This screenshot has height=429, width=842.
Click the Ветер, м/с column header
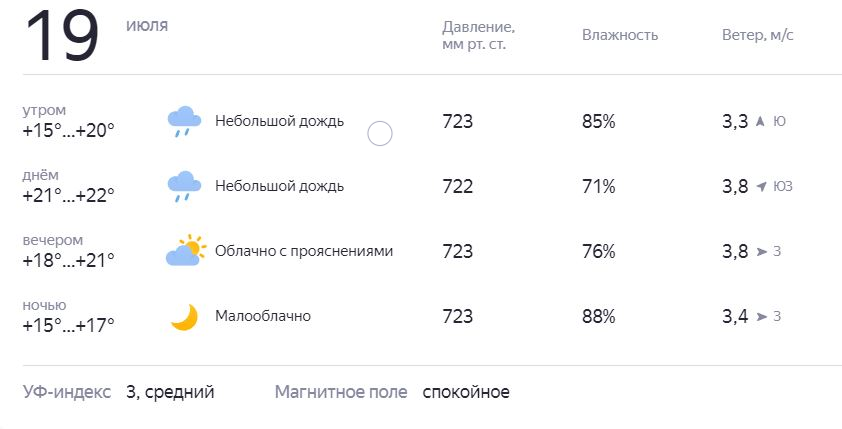(x=757, y=35)
